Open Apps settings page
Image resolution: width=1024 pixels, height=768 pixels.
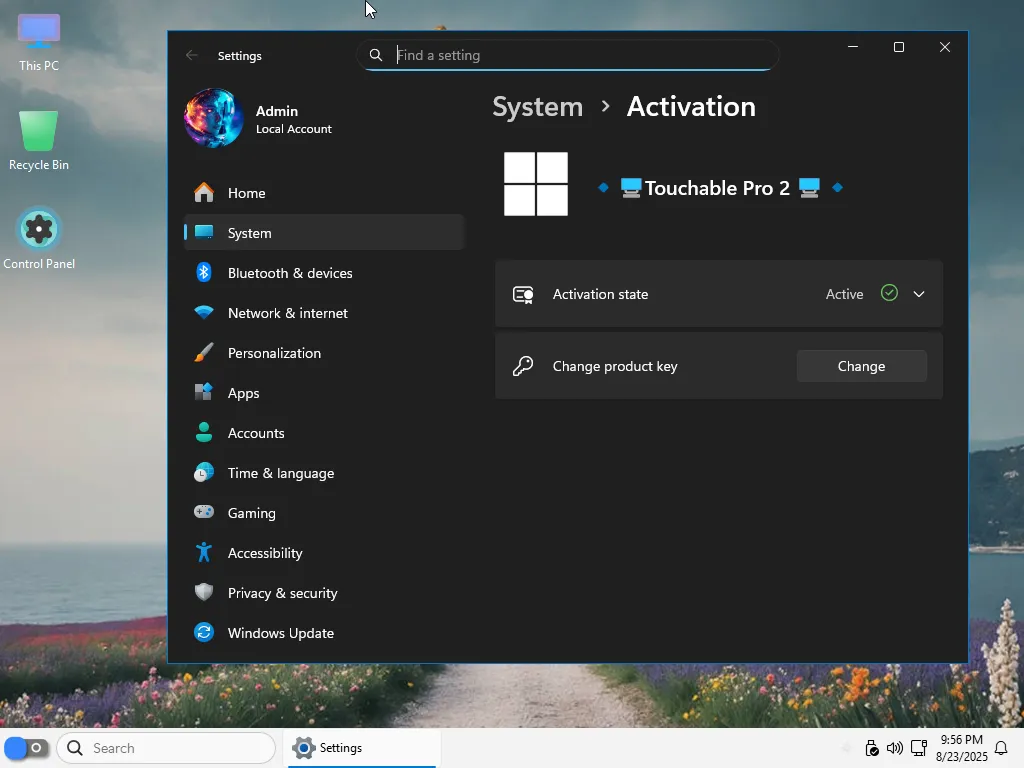[x=324, y=392]
